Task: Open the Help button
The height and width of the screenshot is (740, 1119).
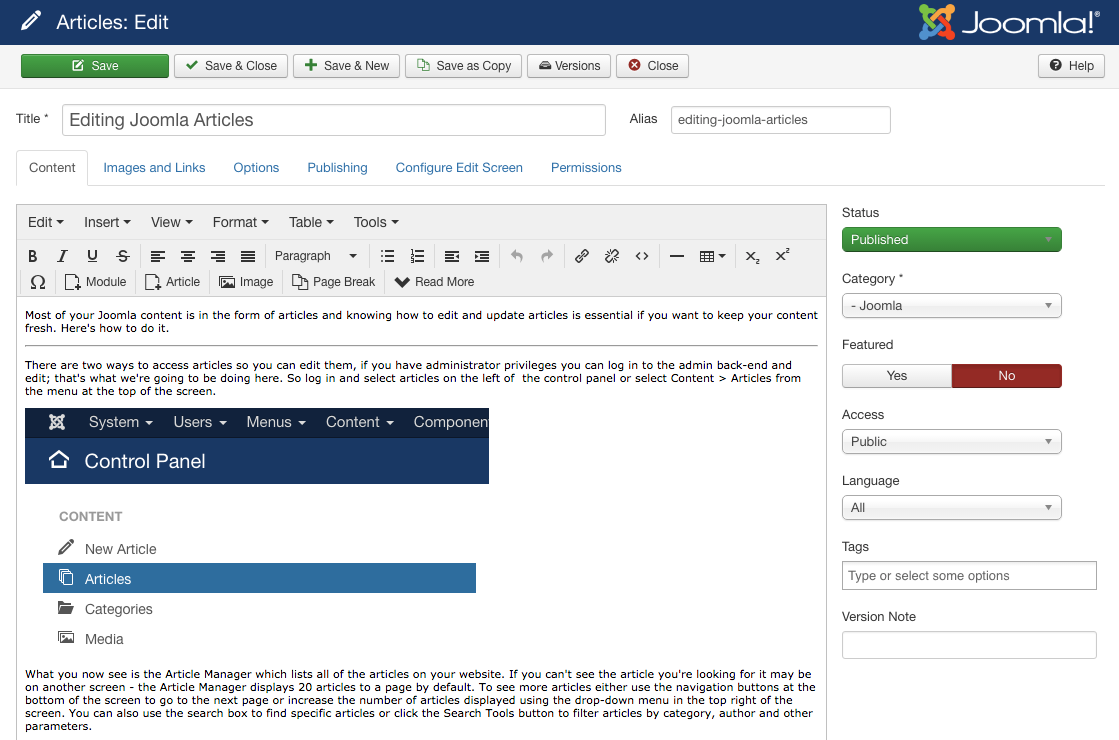Action: tap(1071, 66)
